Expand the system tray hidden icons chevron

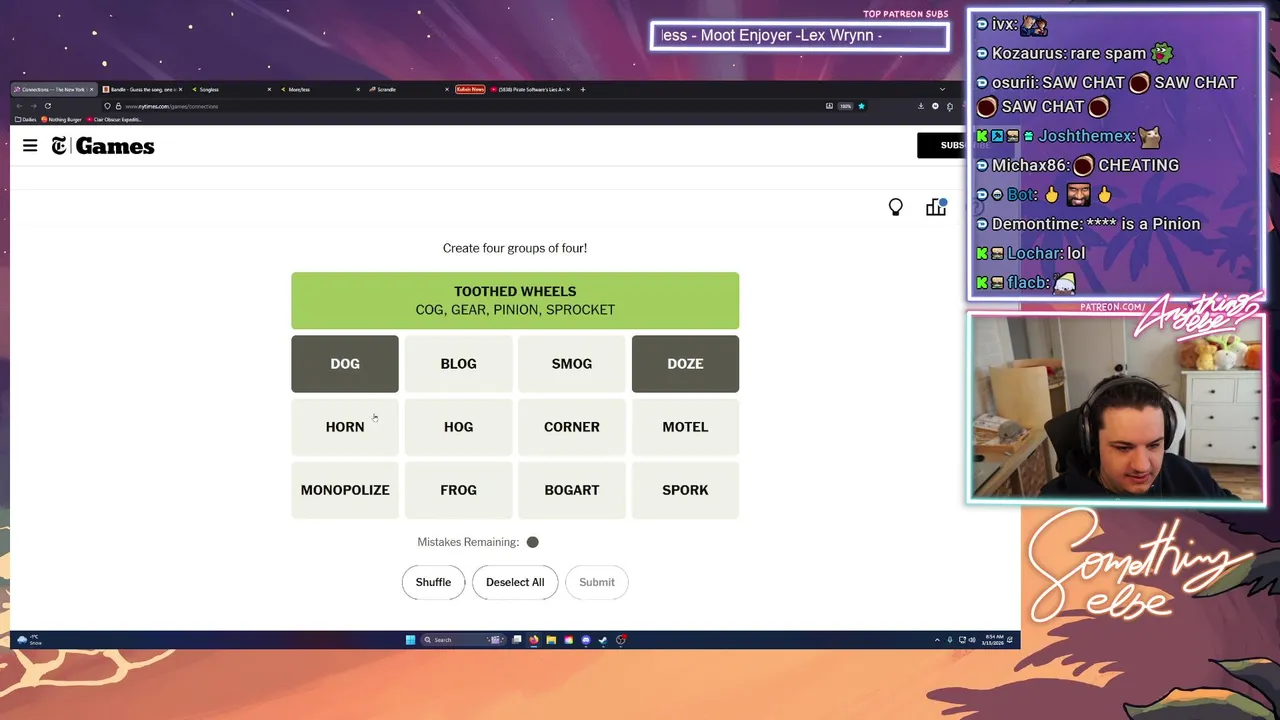(937, 640)
